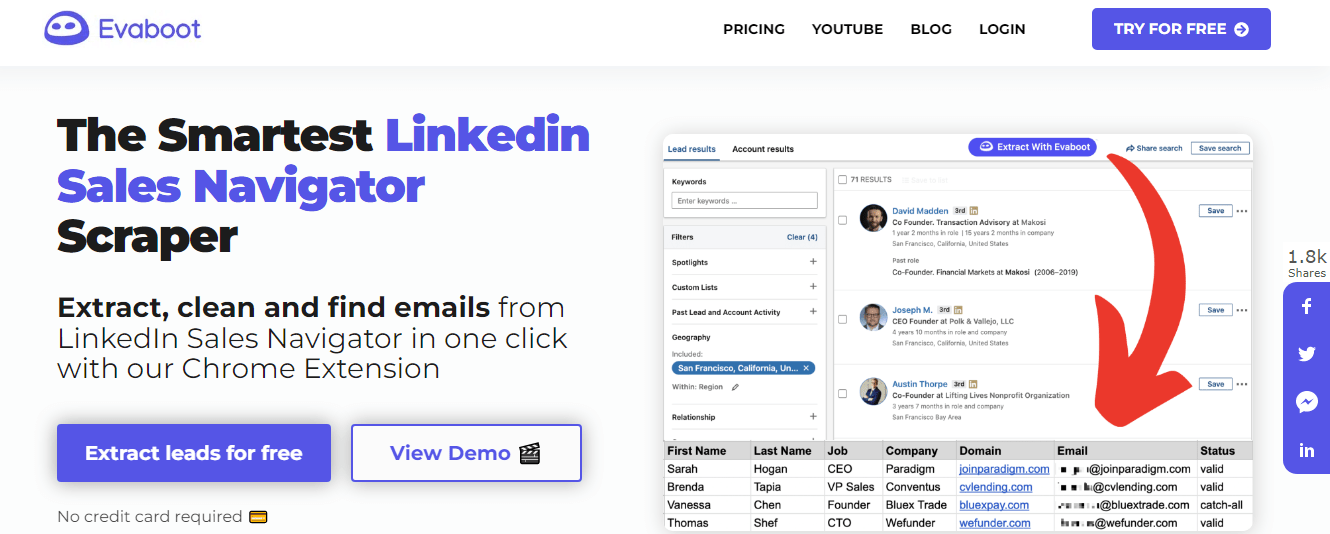
Task: Remove the San Francisco geography filter chip
Action: click(806, 368)
